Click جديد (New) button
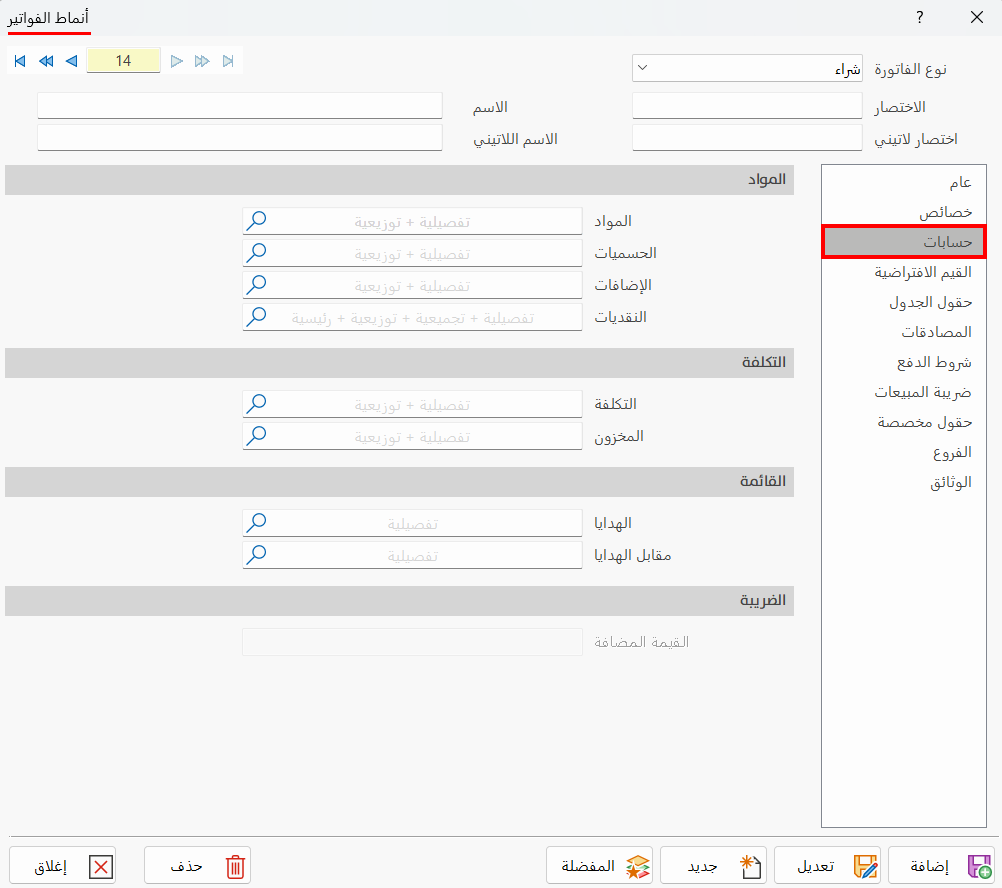The height and width of the screenshot is (888, 1002). click(x=713, y=866)
